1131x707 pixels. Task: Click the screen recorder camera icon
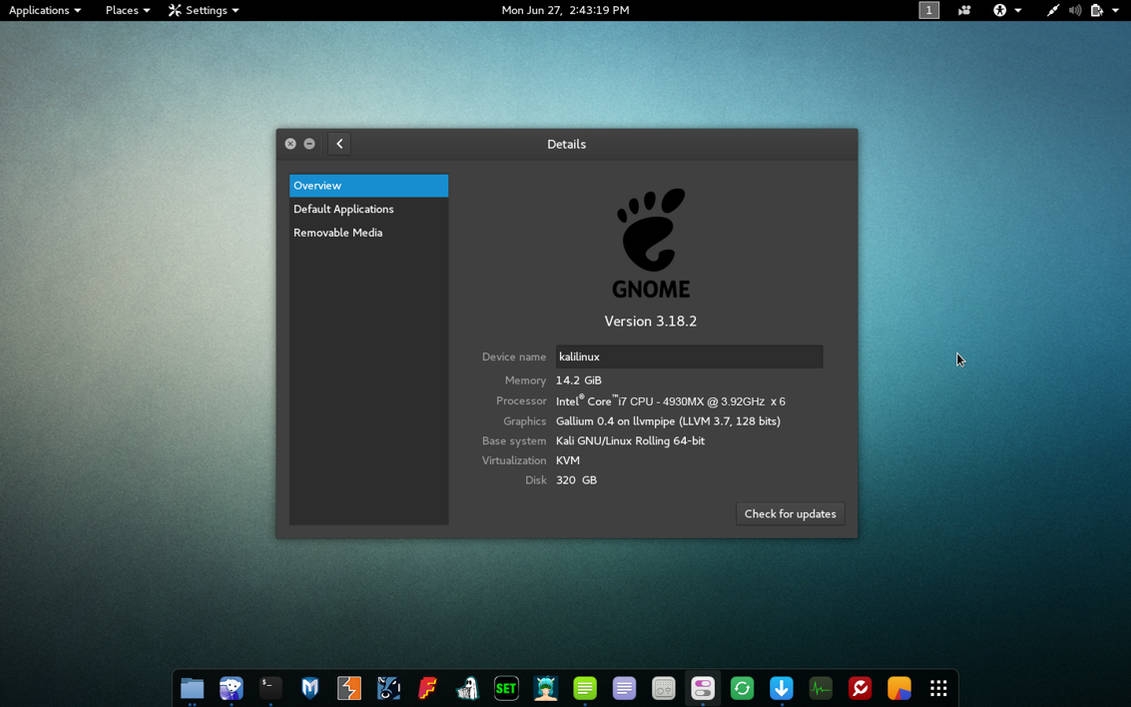pyautogui.click(x=964, y=10)
